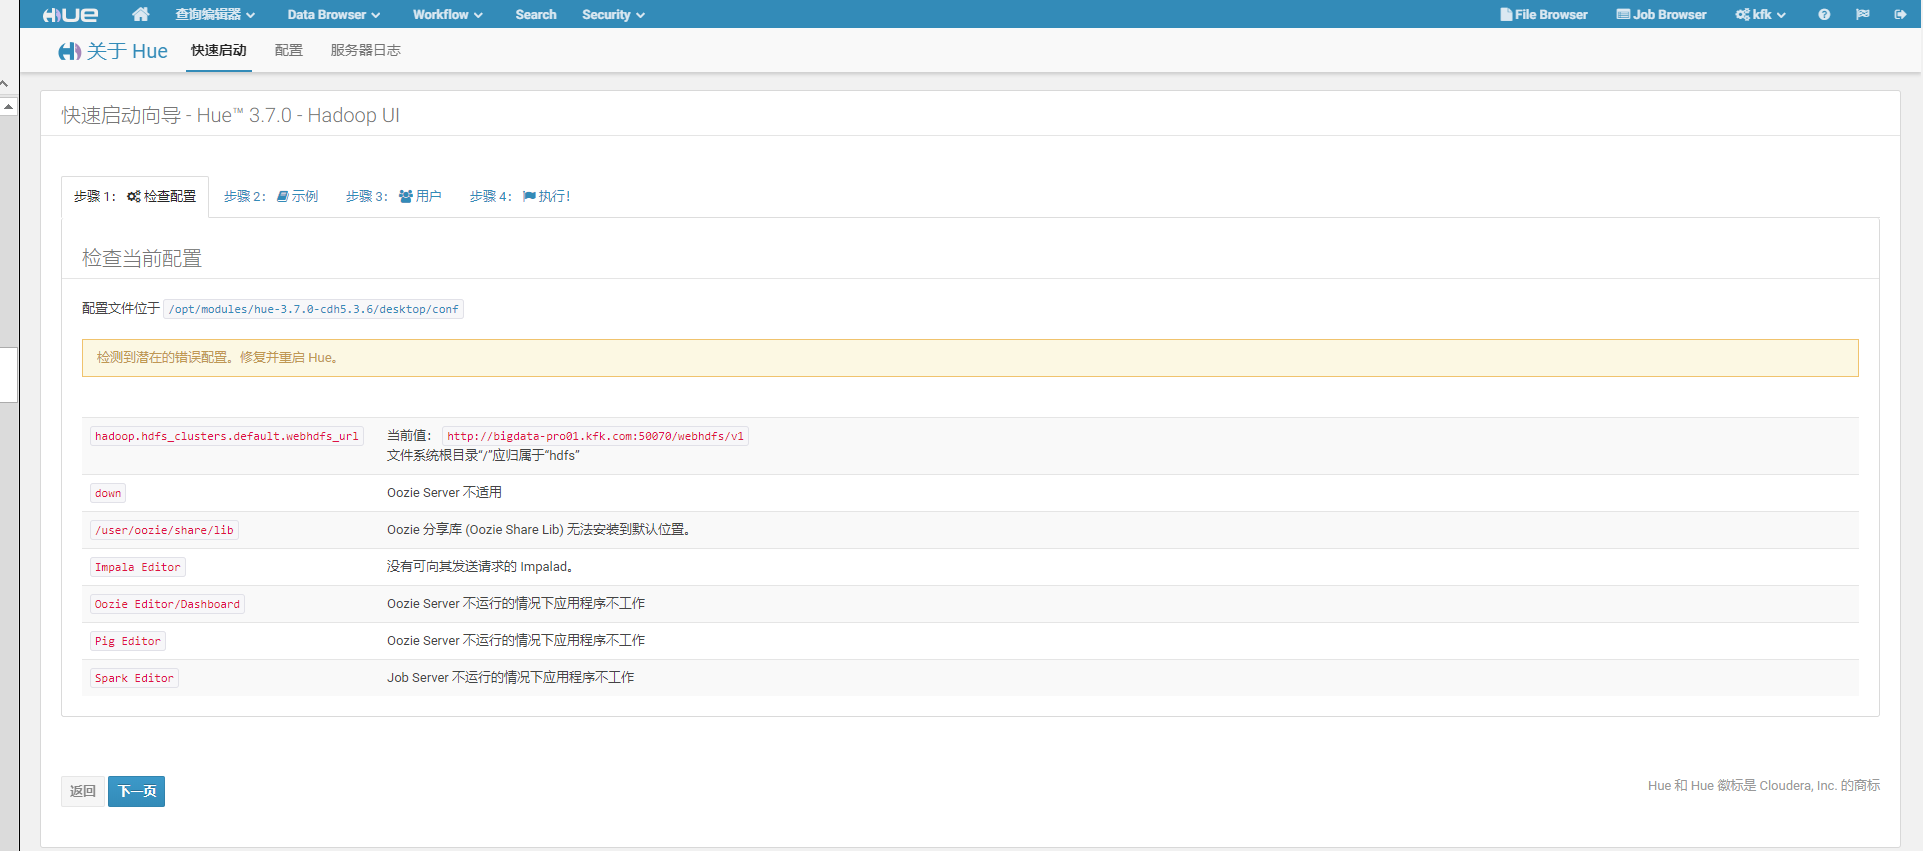
Task: Click hadoop.hdfs_clusters.default.webhdfs_url label
Action: [227, 436]
